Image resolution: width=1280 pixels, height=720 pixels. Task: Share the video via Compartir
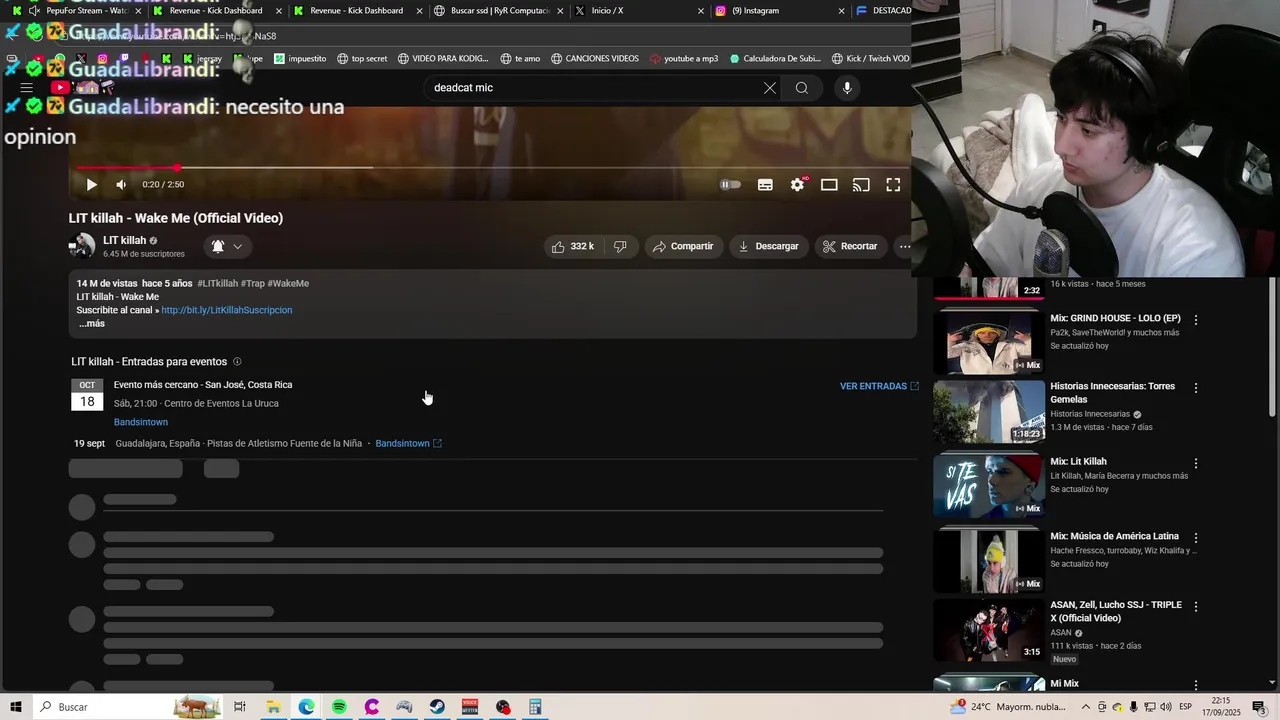[683, 246]
